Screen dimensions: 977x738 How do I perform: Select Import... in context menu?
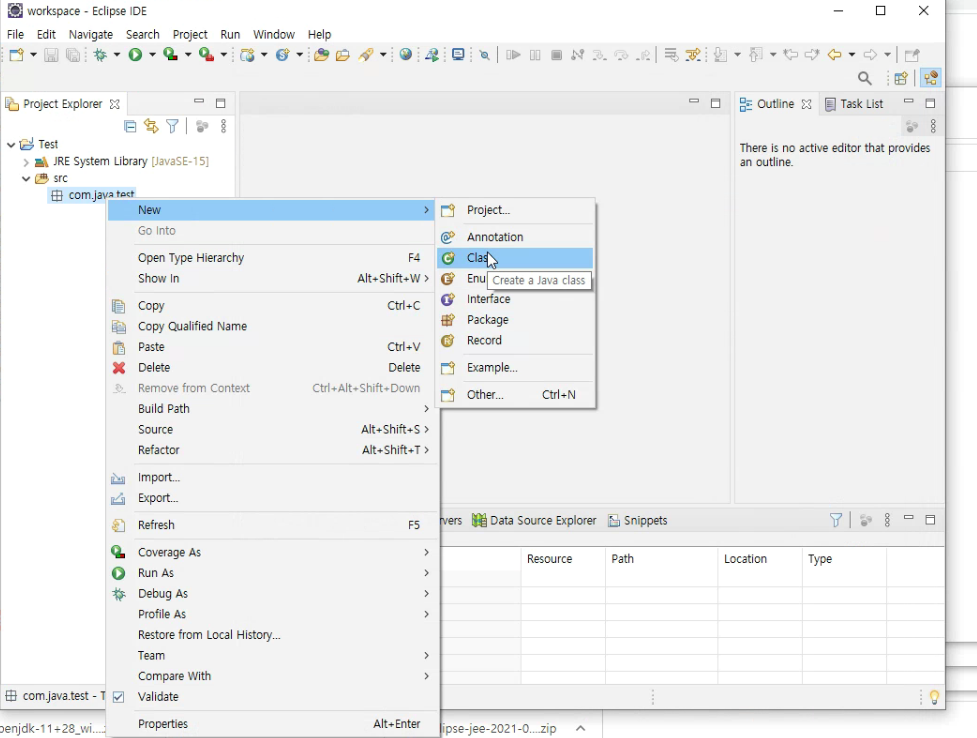[x=274, y=477]
